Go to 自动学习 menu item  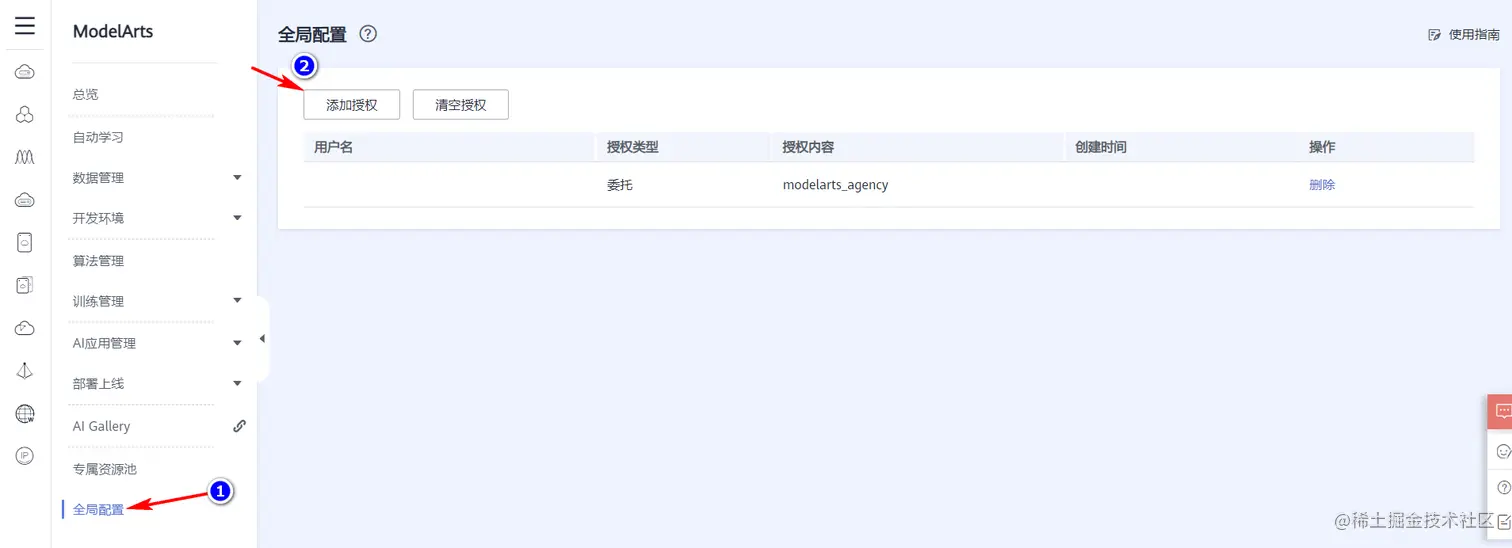[x=98, y=137]
